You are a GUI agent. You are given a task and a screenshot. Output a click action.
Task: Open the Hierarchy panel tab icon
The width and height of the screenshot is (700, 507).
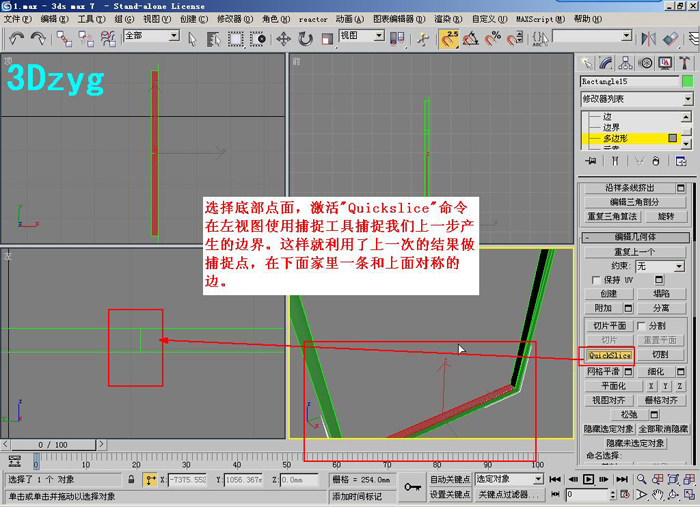tap(625, 63)
